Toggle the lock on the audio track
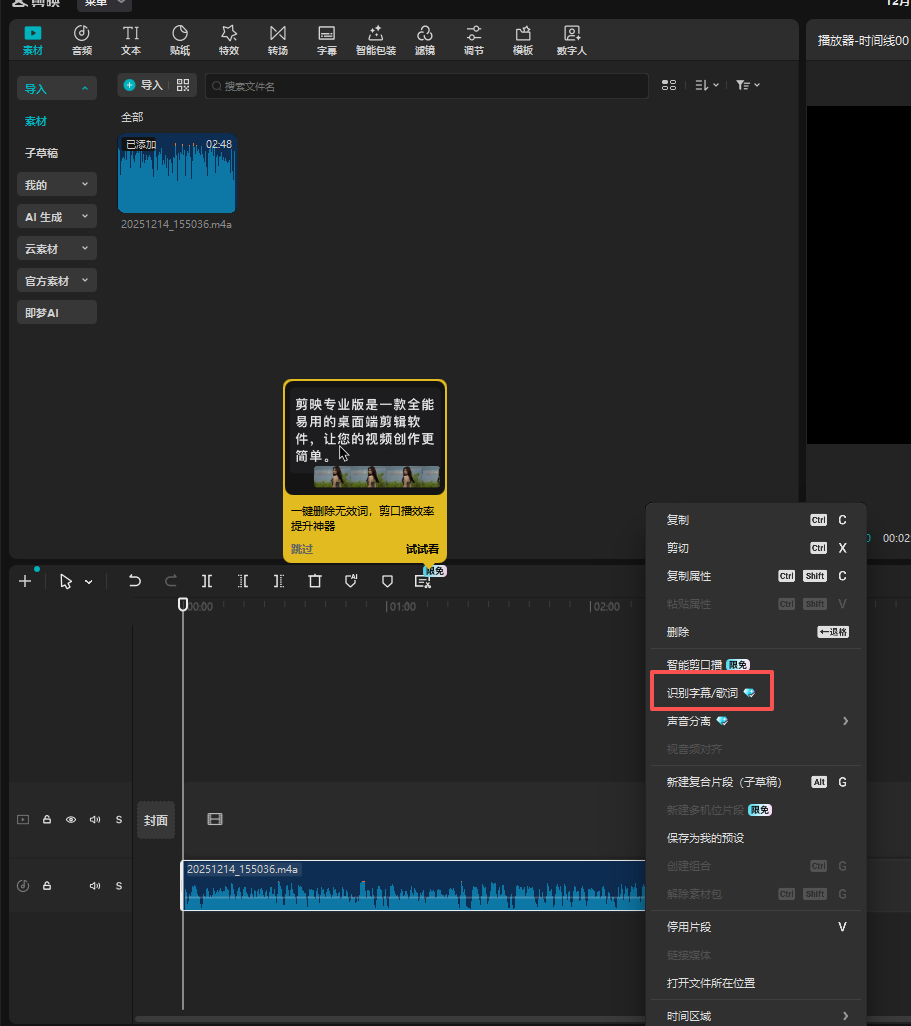Viewport: 911px width, 1026px height. tap(47, 886)
